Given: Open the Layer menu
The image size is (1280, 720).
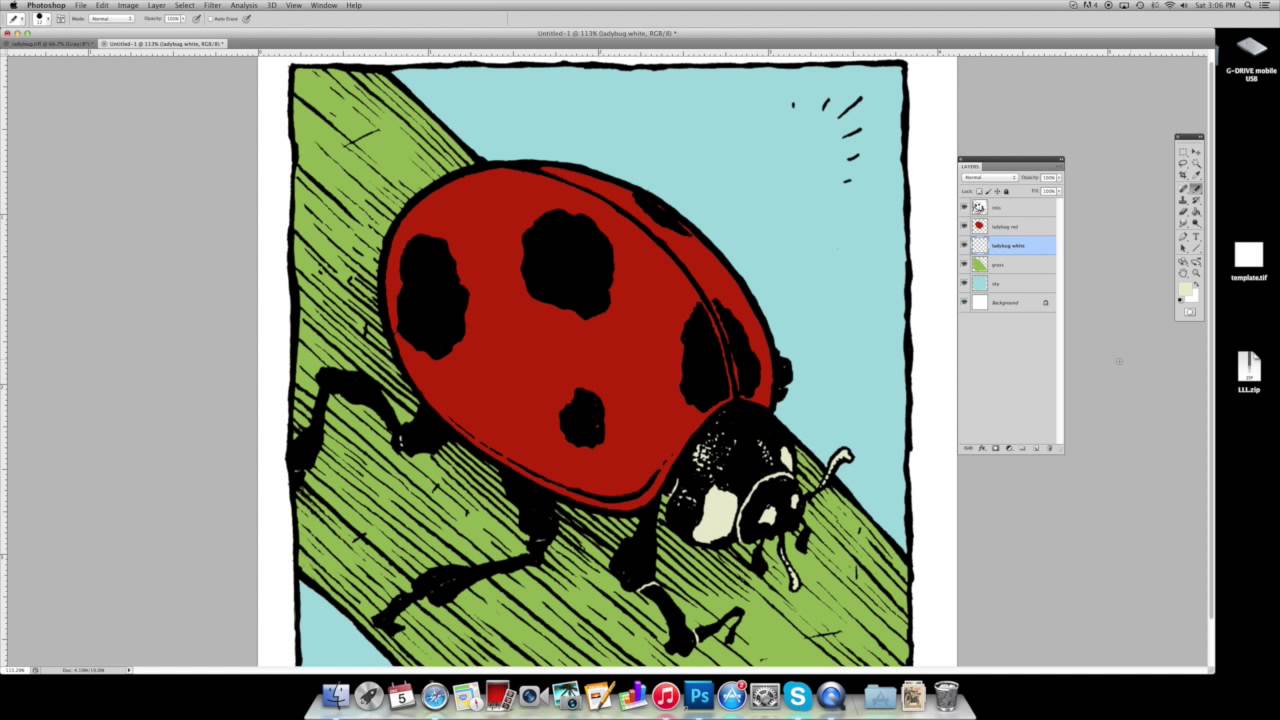Looking at the screenshot, I should pyautogui.click(x=156, y=5).
